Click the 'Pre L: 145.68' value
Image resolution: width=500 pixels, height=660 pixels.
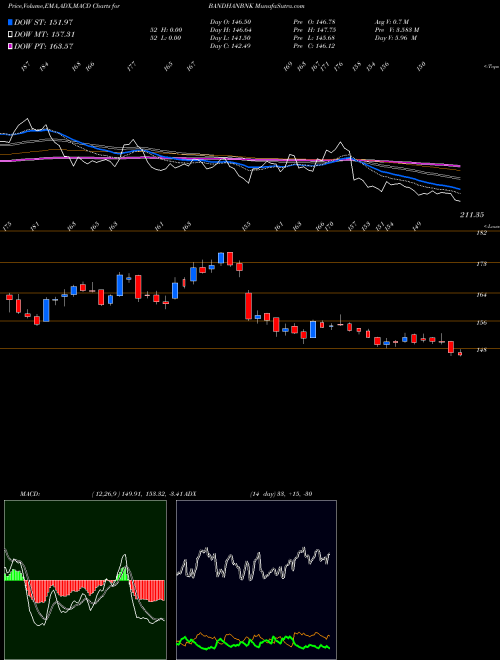pyautogui.click(x=314, y=38)
